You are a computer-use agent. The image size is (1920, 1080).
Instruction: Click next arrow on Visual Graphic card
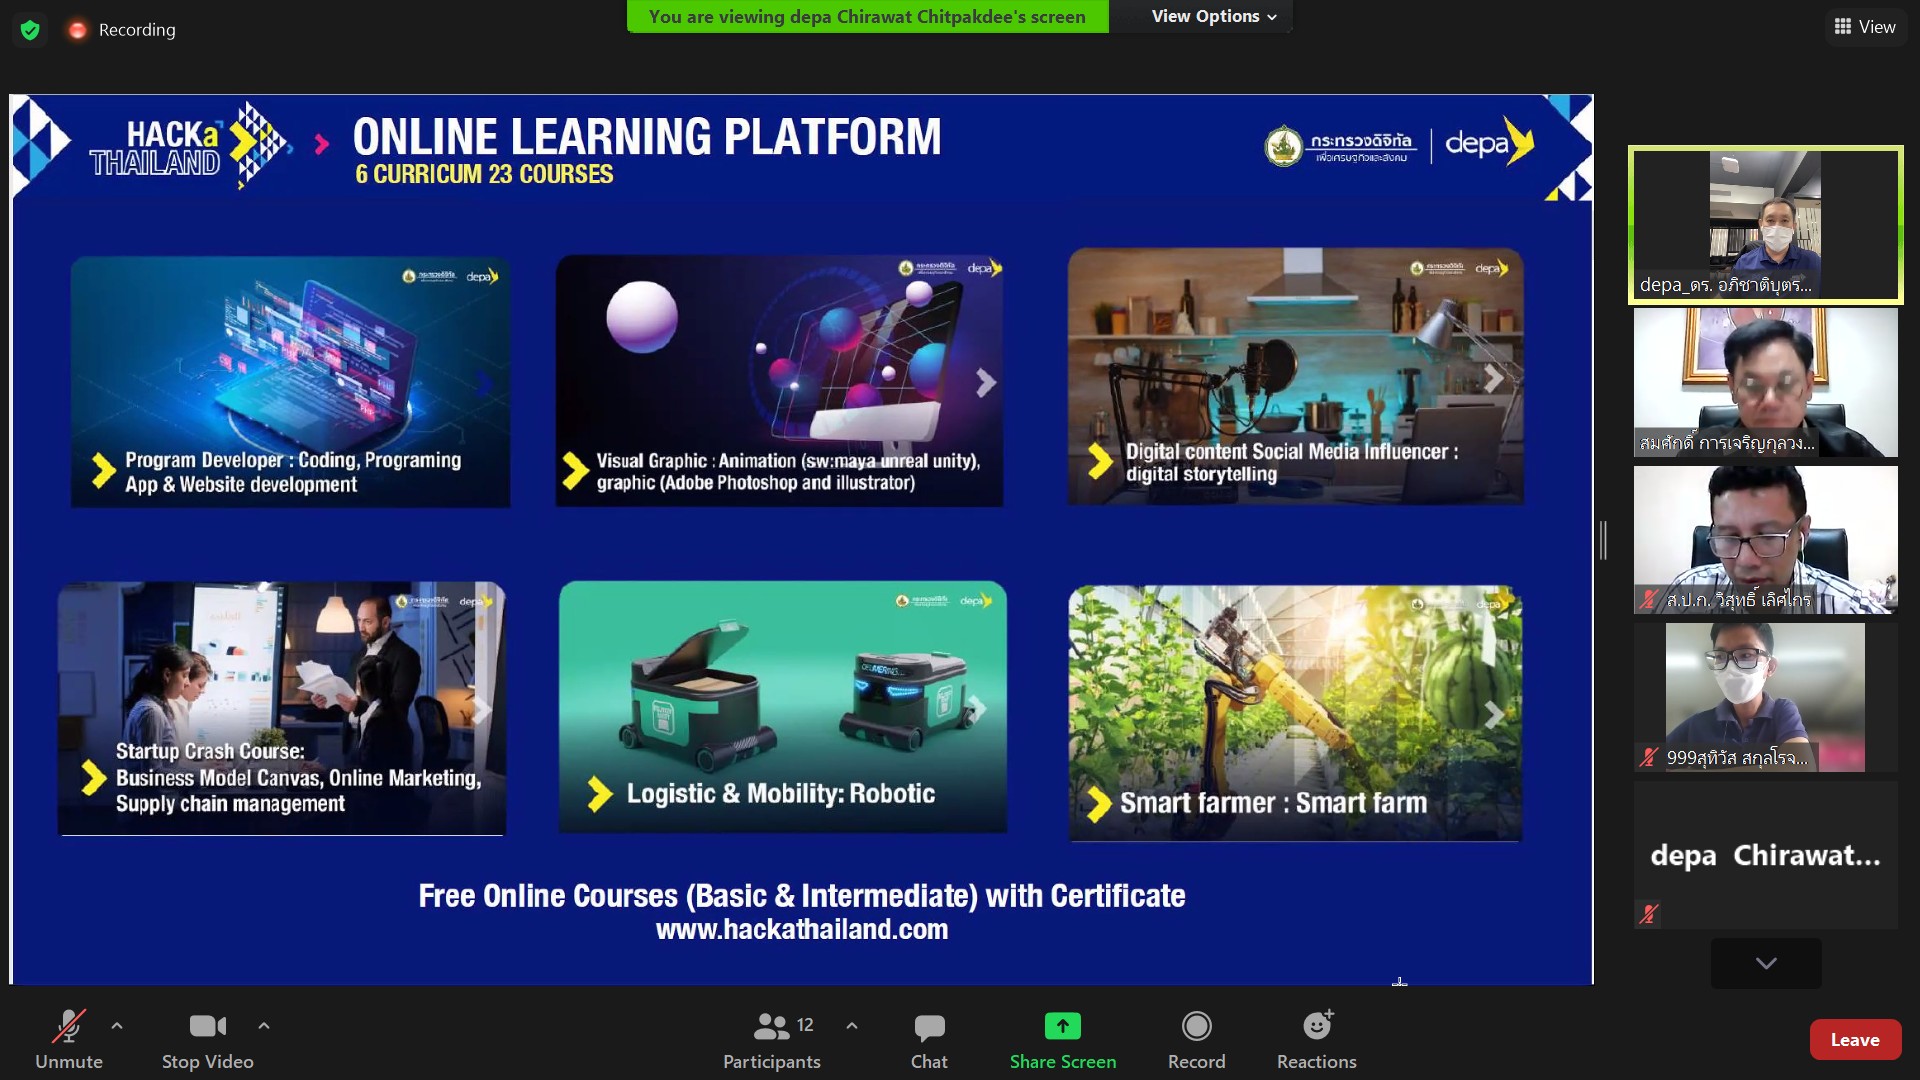coord(986,382)
